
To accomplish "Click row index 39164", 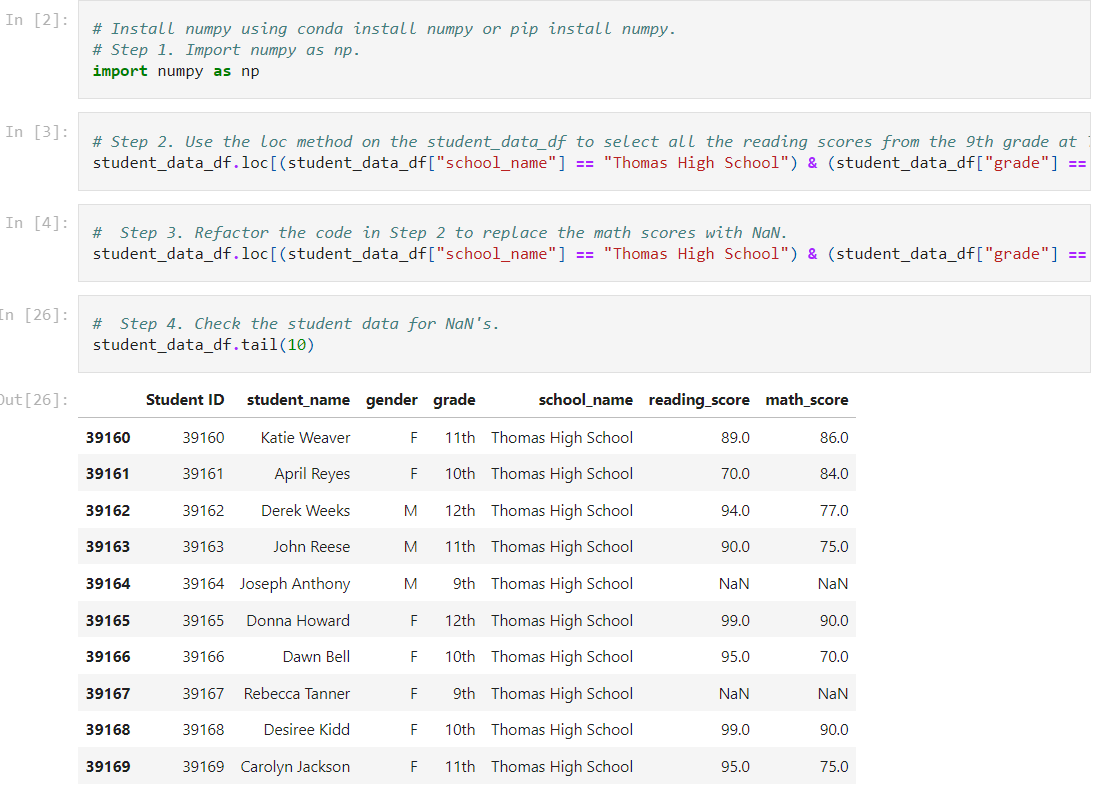I will [108, 584].
